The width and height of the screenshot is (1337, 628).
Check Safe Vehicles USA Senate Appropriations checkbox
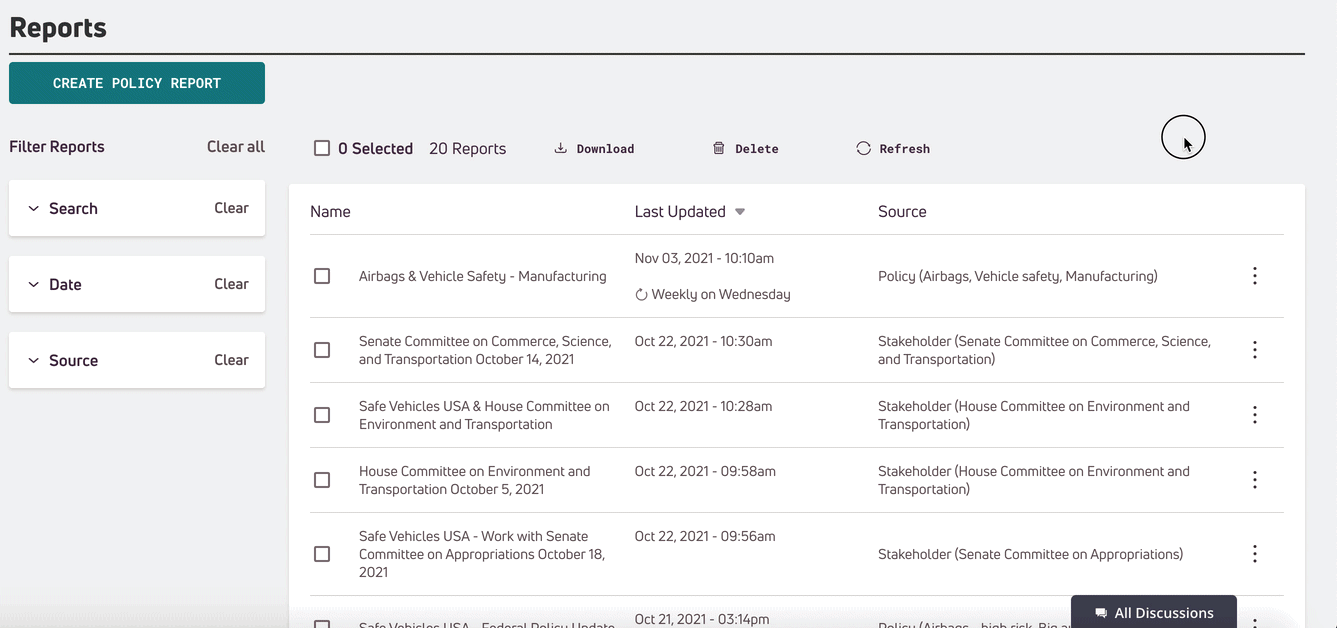click(322, 554)
